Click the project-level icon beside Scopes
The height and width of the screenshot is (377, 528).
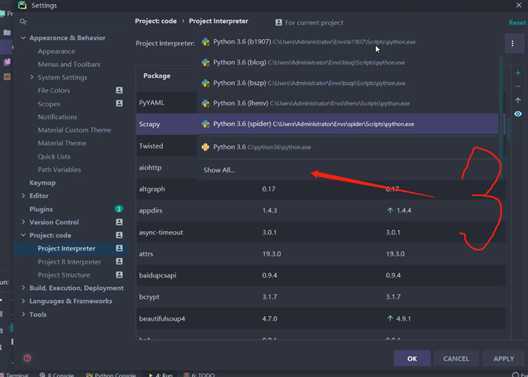click(x=119, y=103)
